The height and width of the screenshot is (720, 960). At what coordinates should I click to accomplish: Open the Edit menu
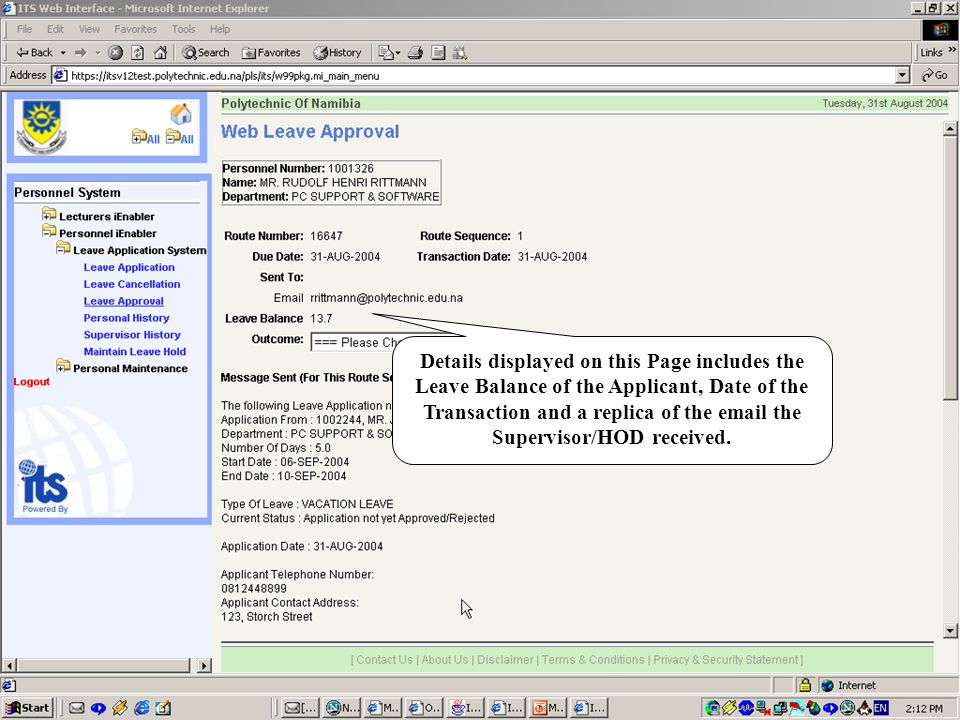click(55, 29)
